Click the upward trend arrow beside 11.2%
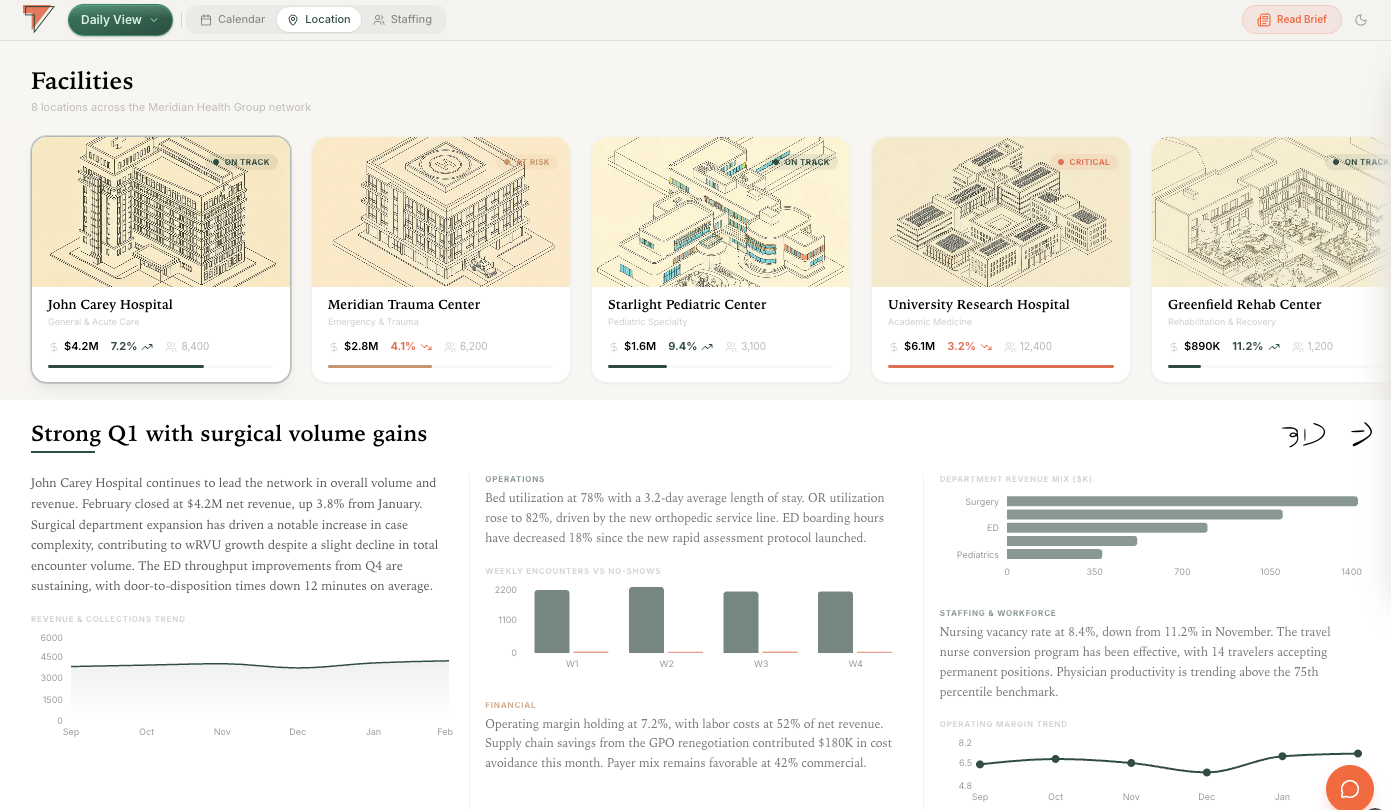 1275,347
